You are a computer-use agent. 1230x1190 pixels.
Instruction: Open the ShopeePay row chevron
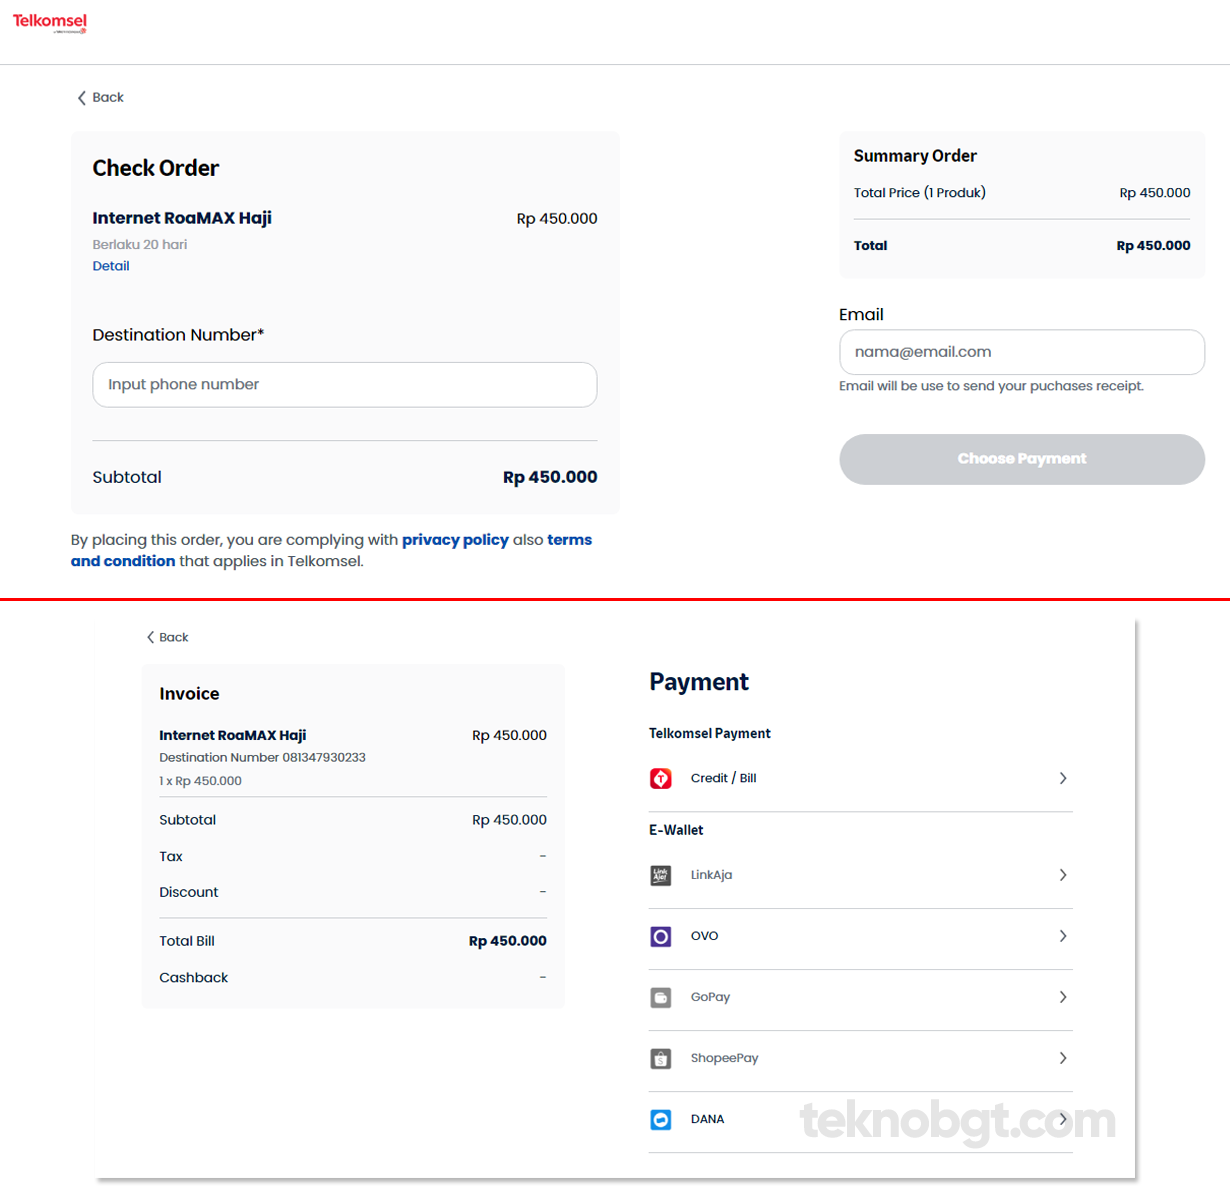coord(1063,1058)
